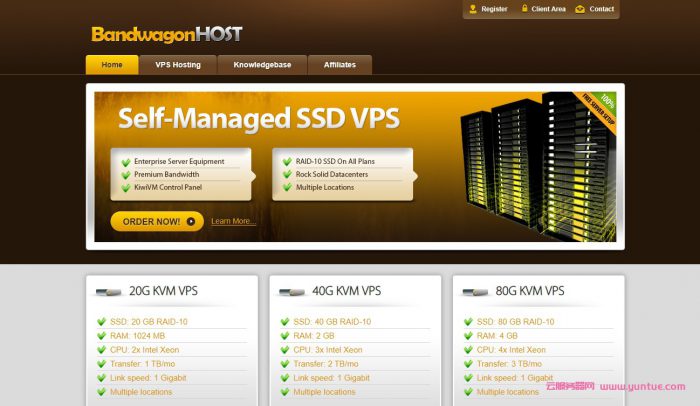
Task: Click the server icon beside 80G KVM VPS
Action: point(475,292)
